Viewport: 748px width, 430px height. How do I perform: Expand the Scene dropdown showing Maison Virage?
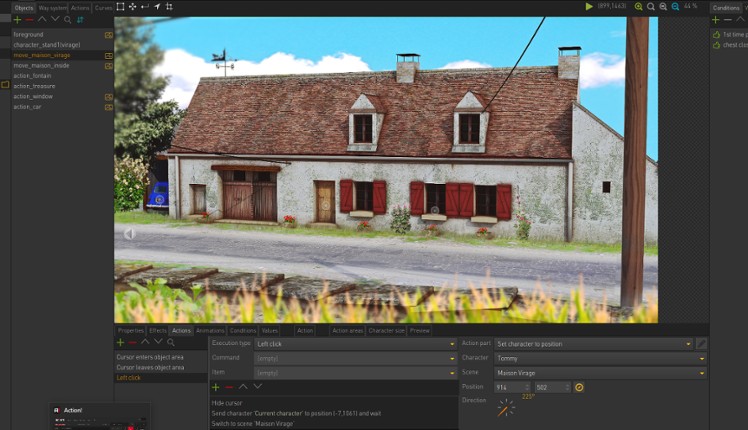click(x=600, y=372)
